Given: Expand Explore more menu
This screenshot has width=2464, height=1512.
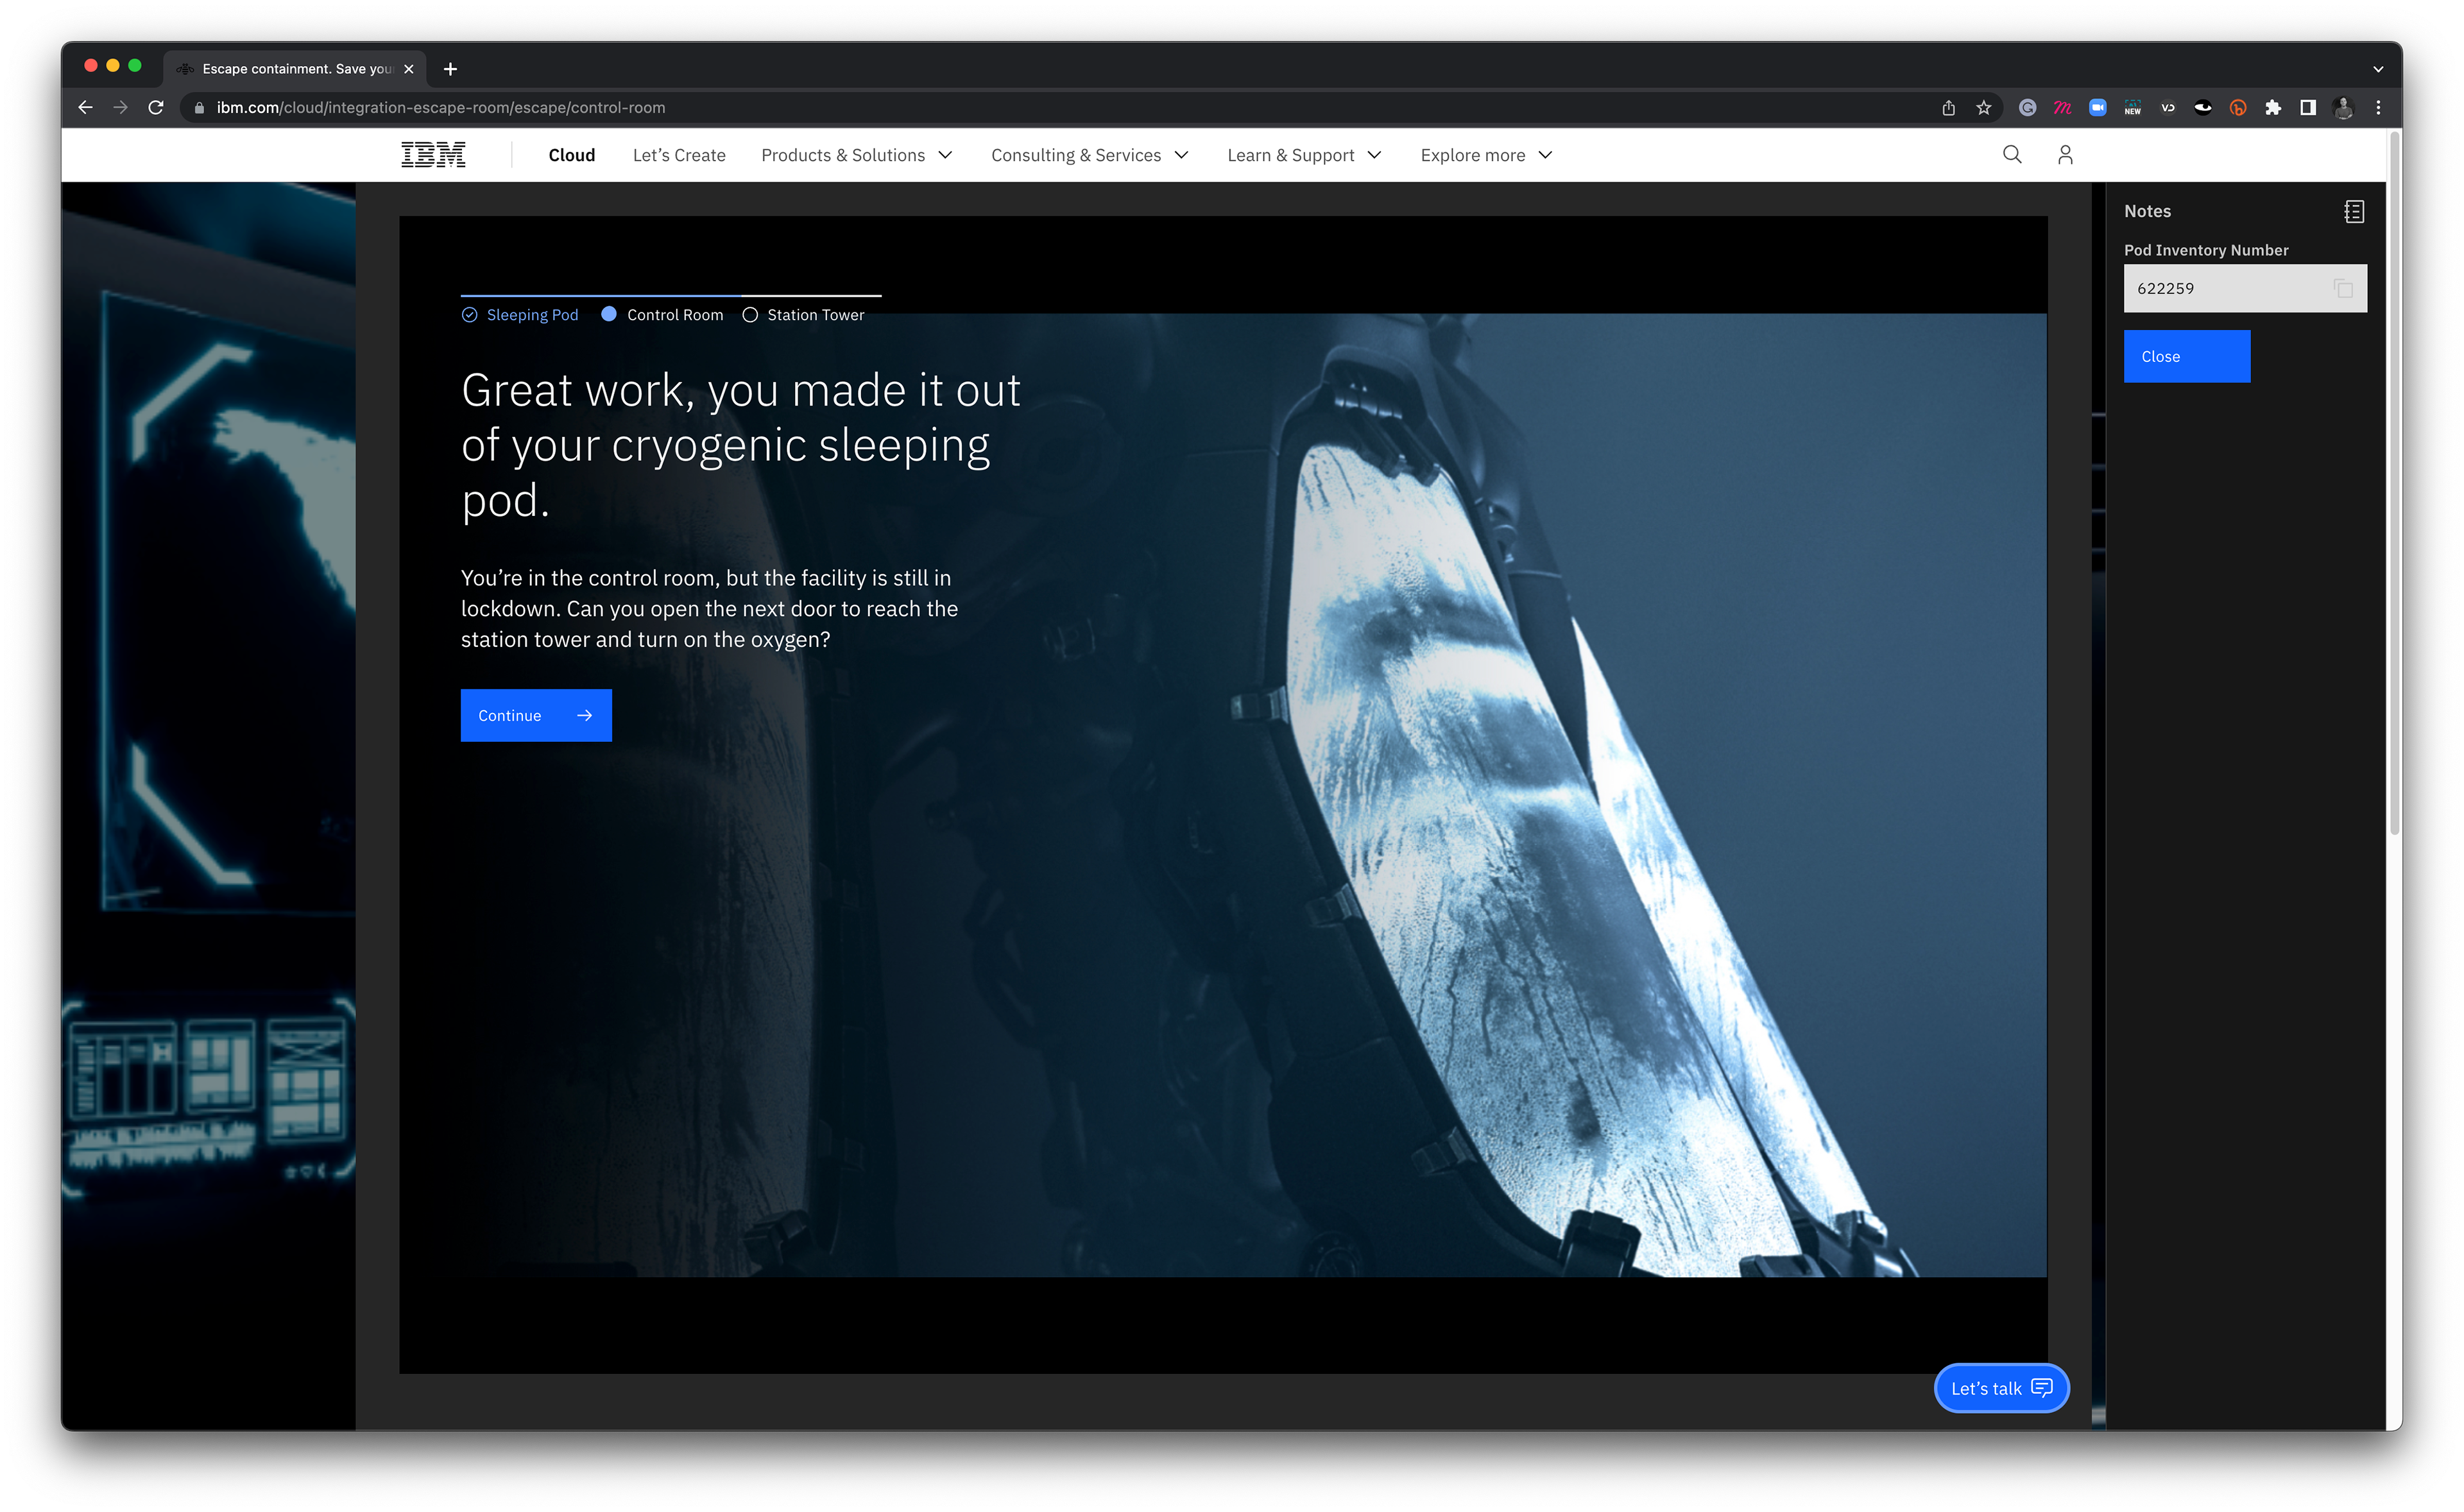Looking at the screenshot, I should (x=1486, y=155).
